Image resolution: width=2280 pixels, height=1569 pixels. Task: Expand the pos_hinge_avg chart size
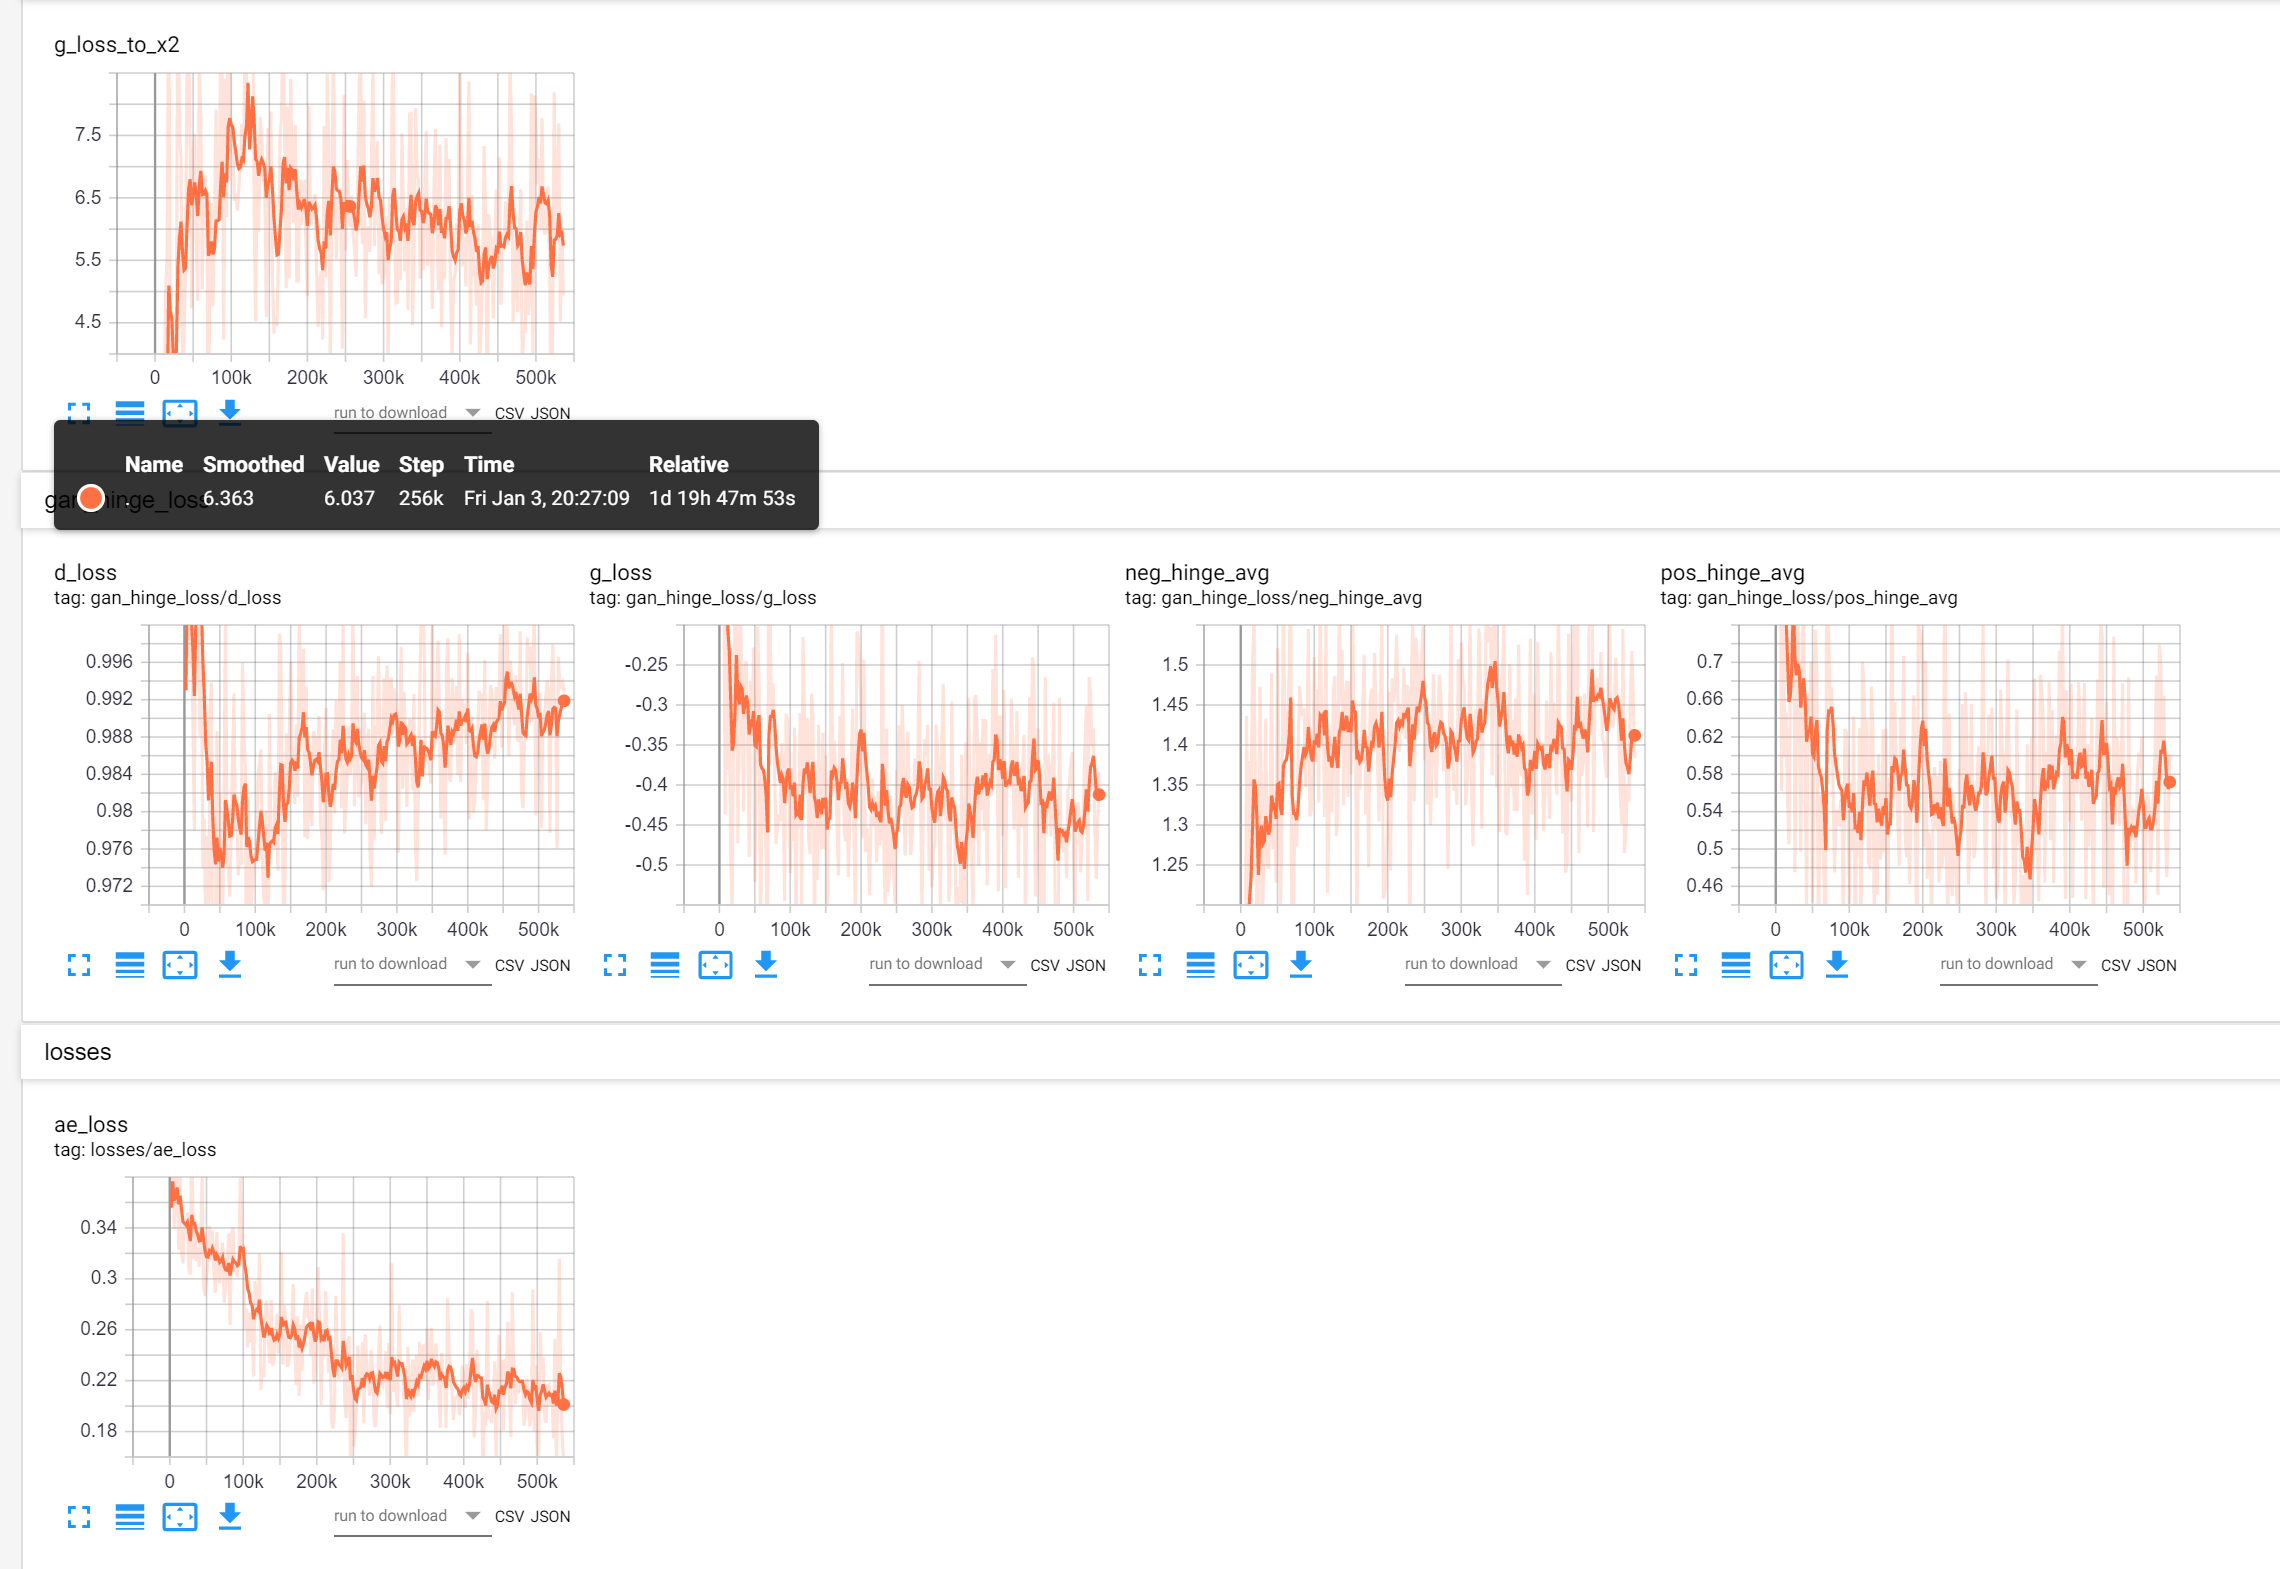point(1686,965)
